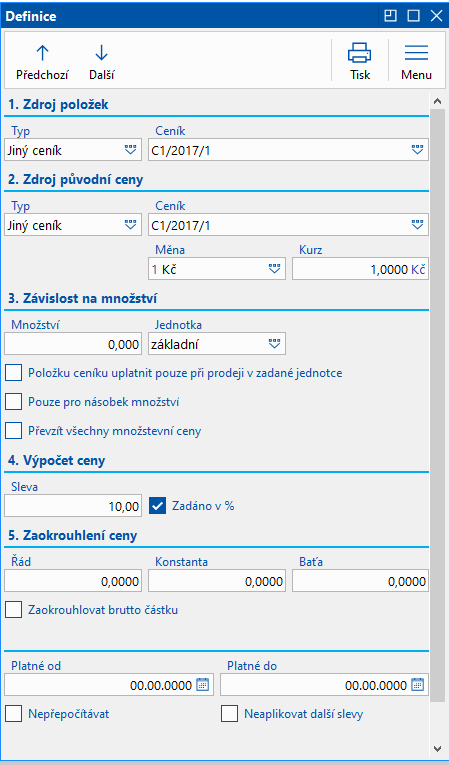Check Převzít všechny množstevní ceny
The image size is (449, 765).
(x=14, y=431)
